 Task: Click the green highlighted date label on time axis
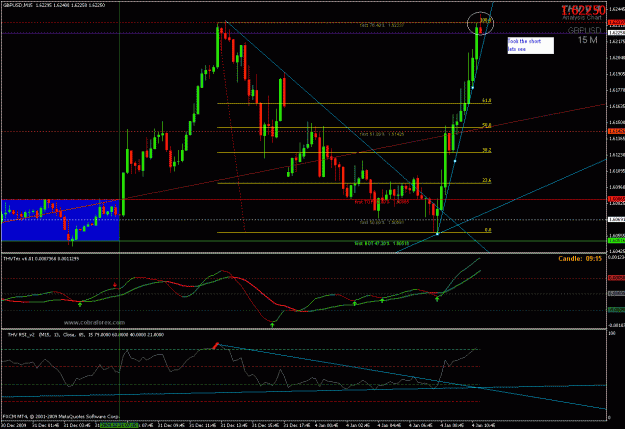coord(119,425)
